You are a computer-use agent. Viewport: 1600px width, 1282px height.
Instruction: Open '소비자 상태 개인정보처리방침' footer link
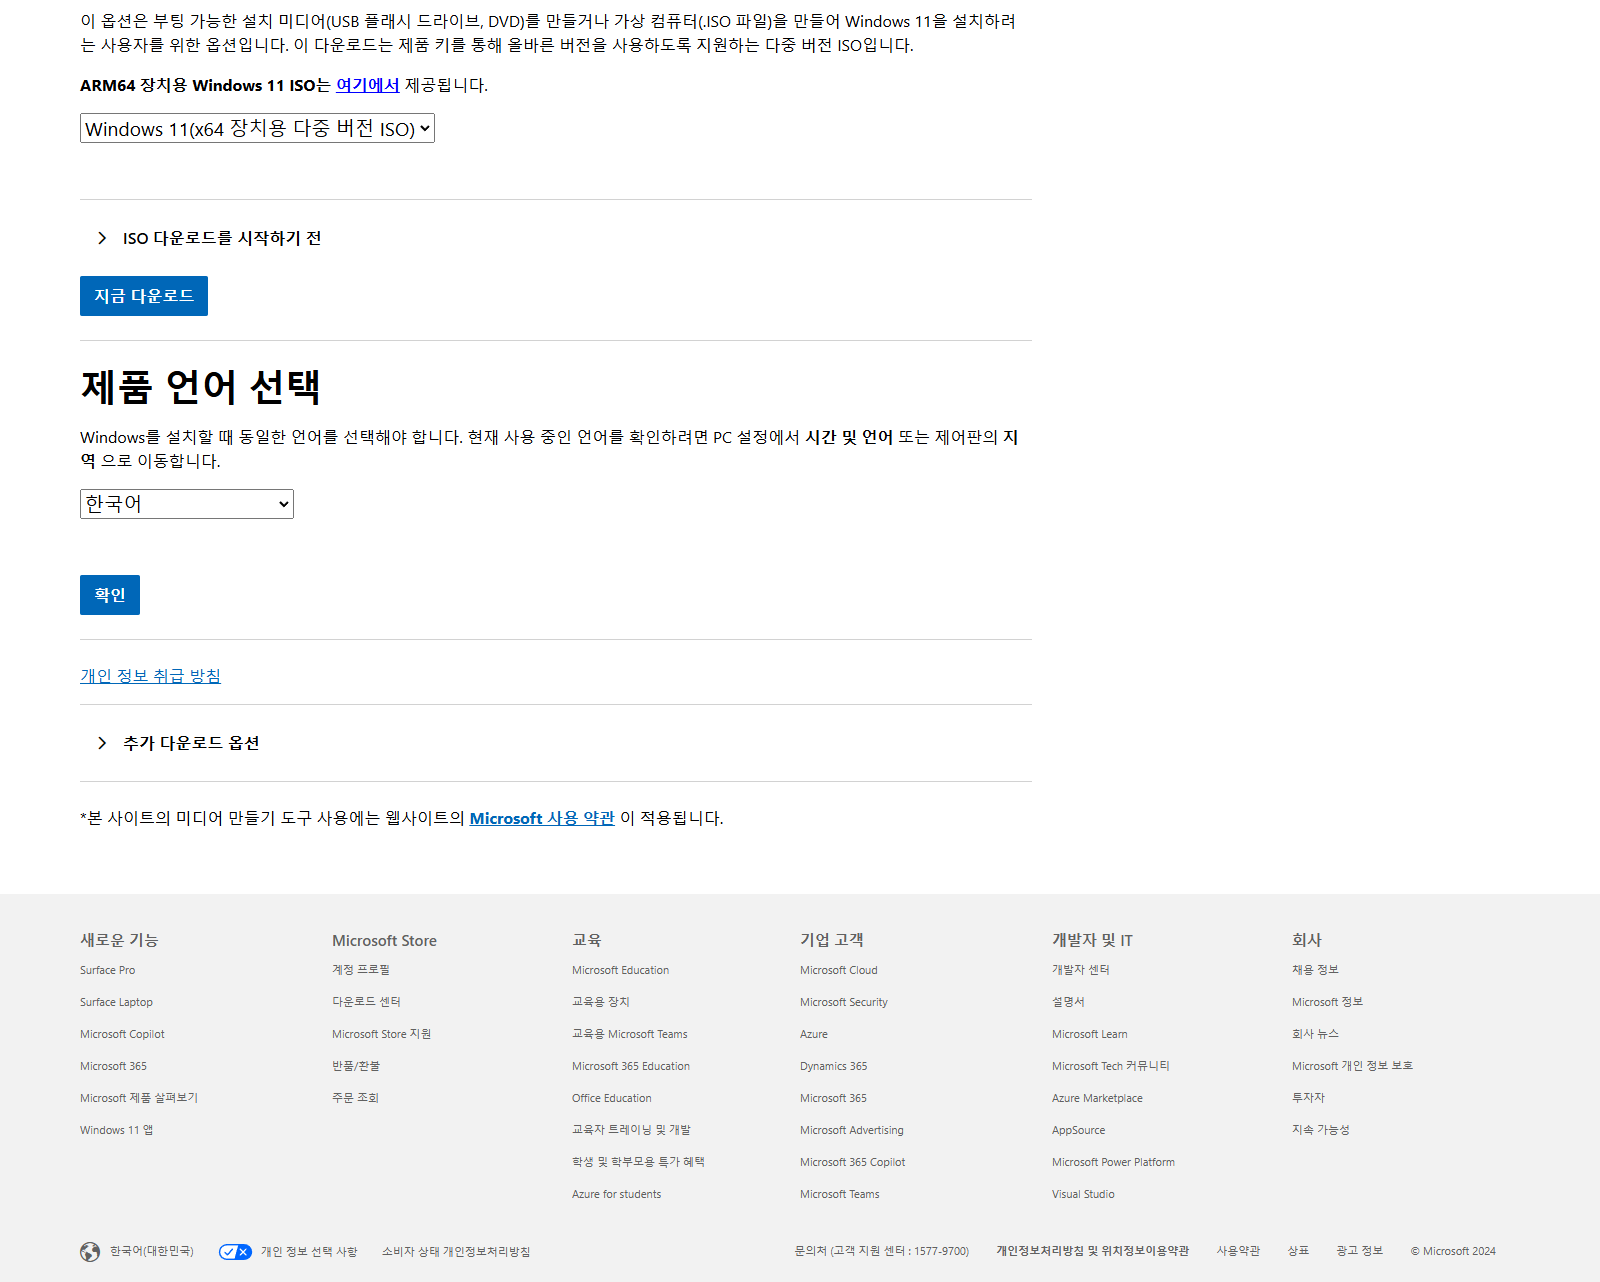tap(456, 1251)
